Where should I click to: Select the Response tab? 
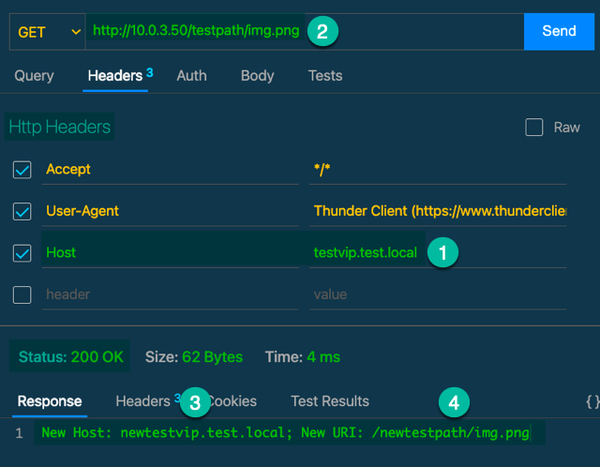(49, 401)
